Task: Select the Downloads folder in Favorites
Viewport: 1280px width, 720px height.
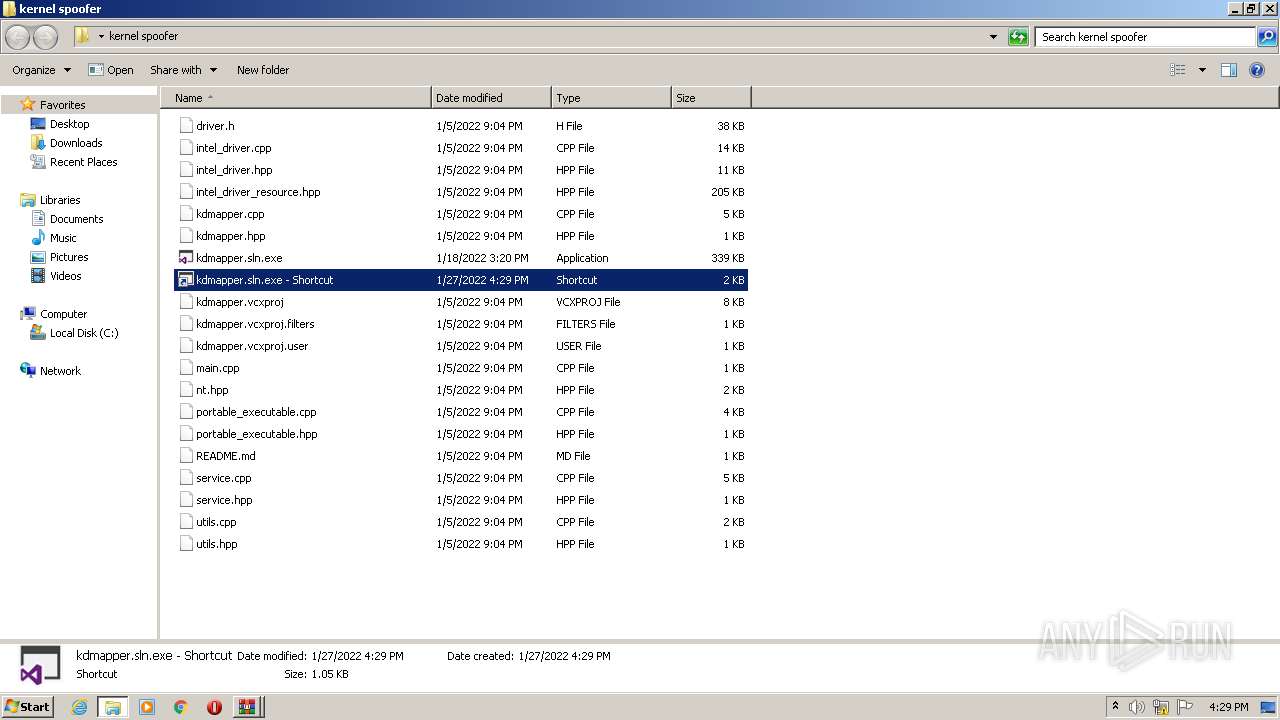Action: coord(76,143)
